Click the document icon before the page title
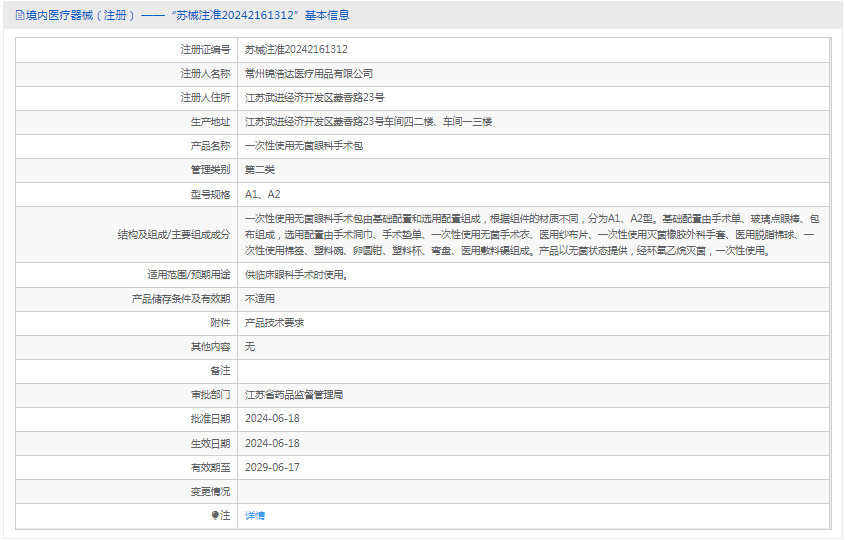The height and width of the screenshot is (540, 845). (x=19, y=16)
